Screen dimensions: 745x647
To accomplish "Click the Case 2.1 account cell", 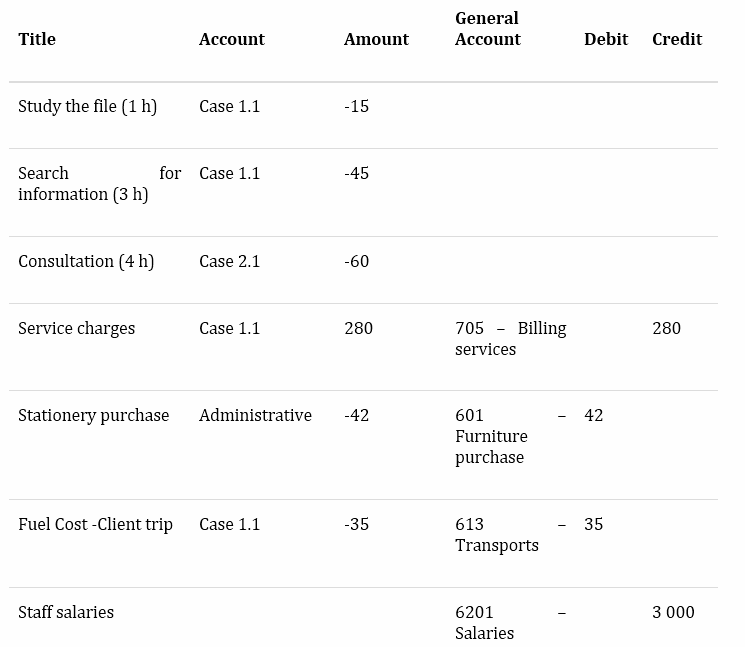I will [229, 261].
